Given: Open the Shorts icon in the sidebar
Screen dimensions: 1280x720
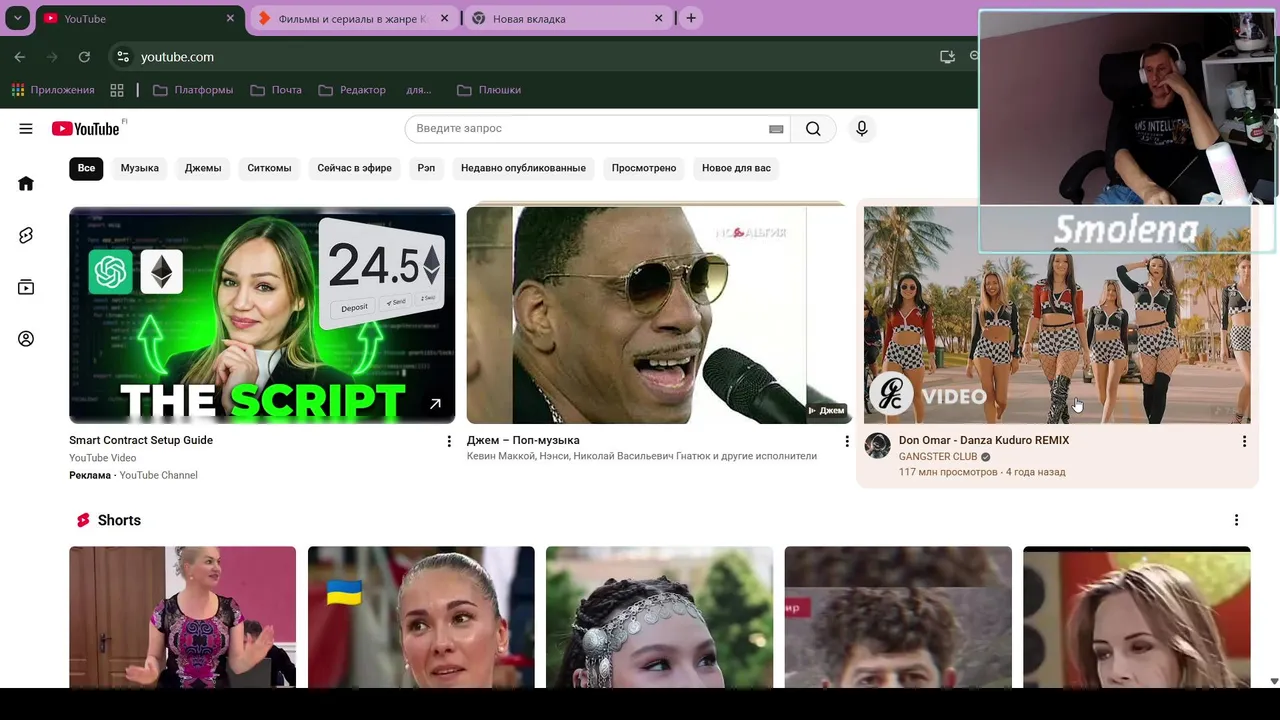Looking at the screenshot, I should [26, 235].
